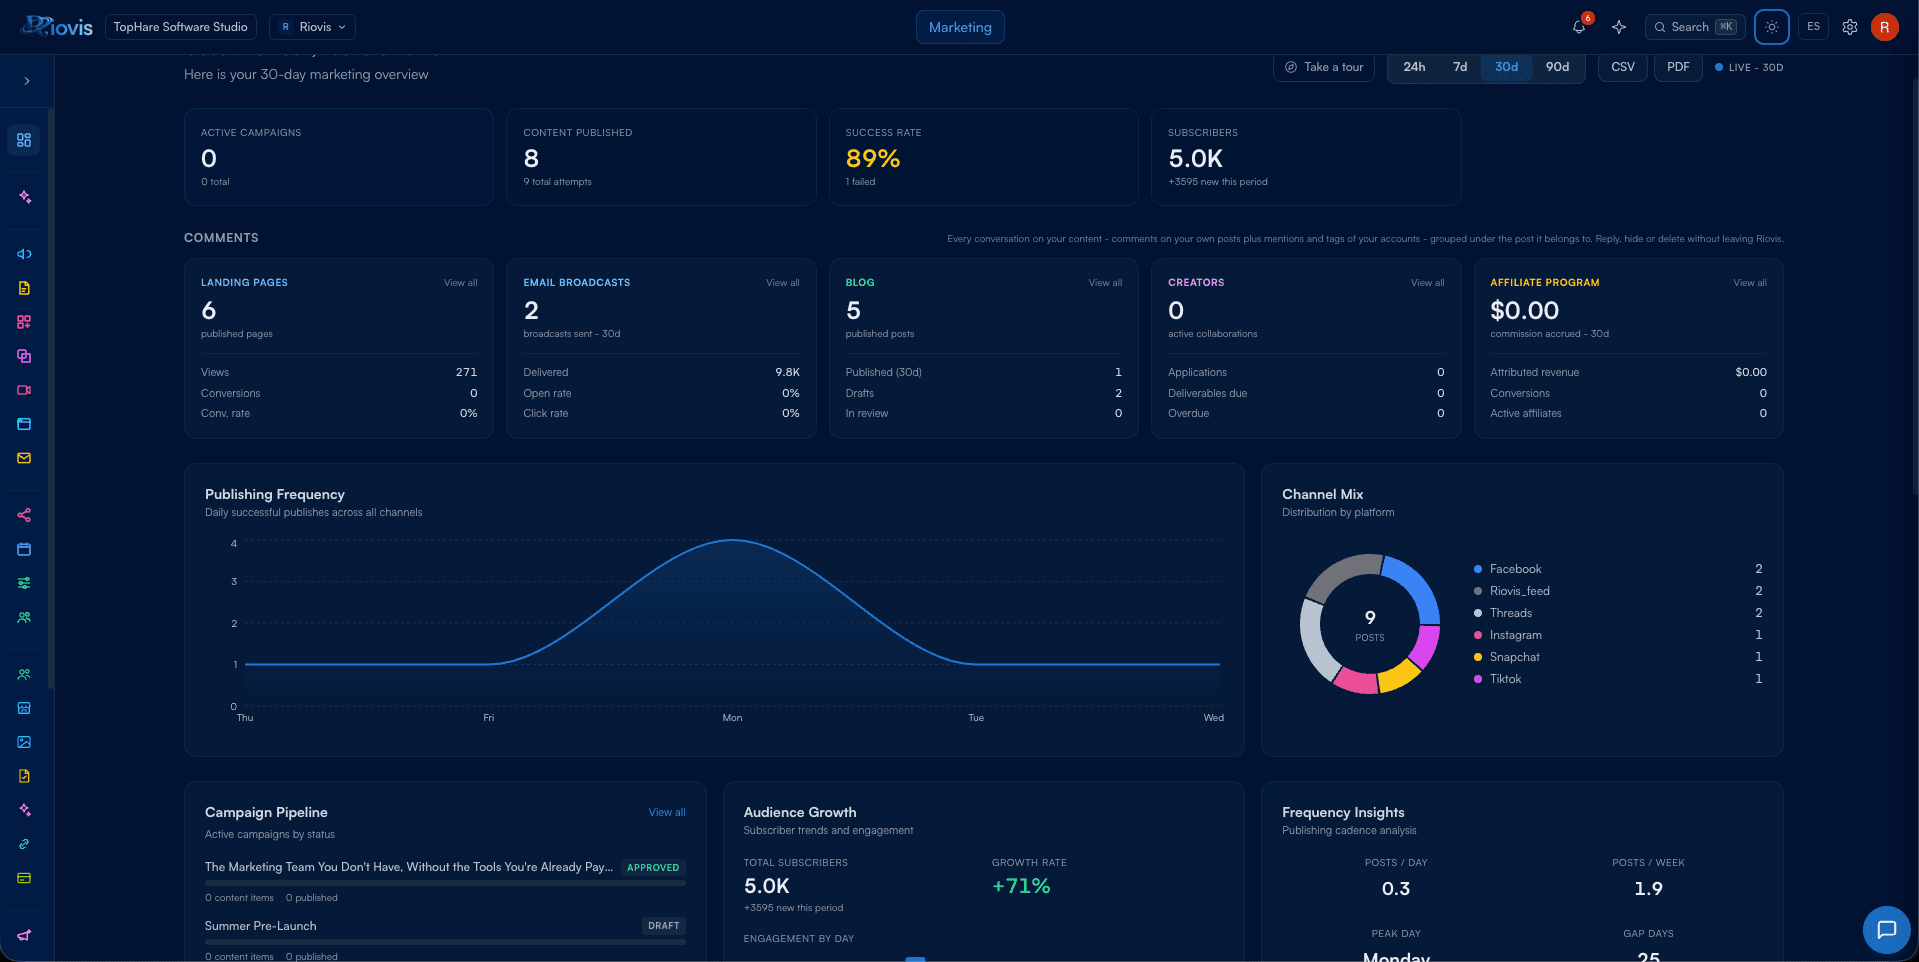Select the 7d time range
Viewport: 1919px width, 962px height.
(x=1460, y=67)
